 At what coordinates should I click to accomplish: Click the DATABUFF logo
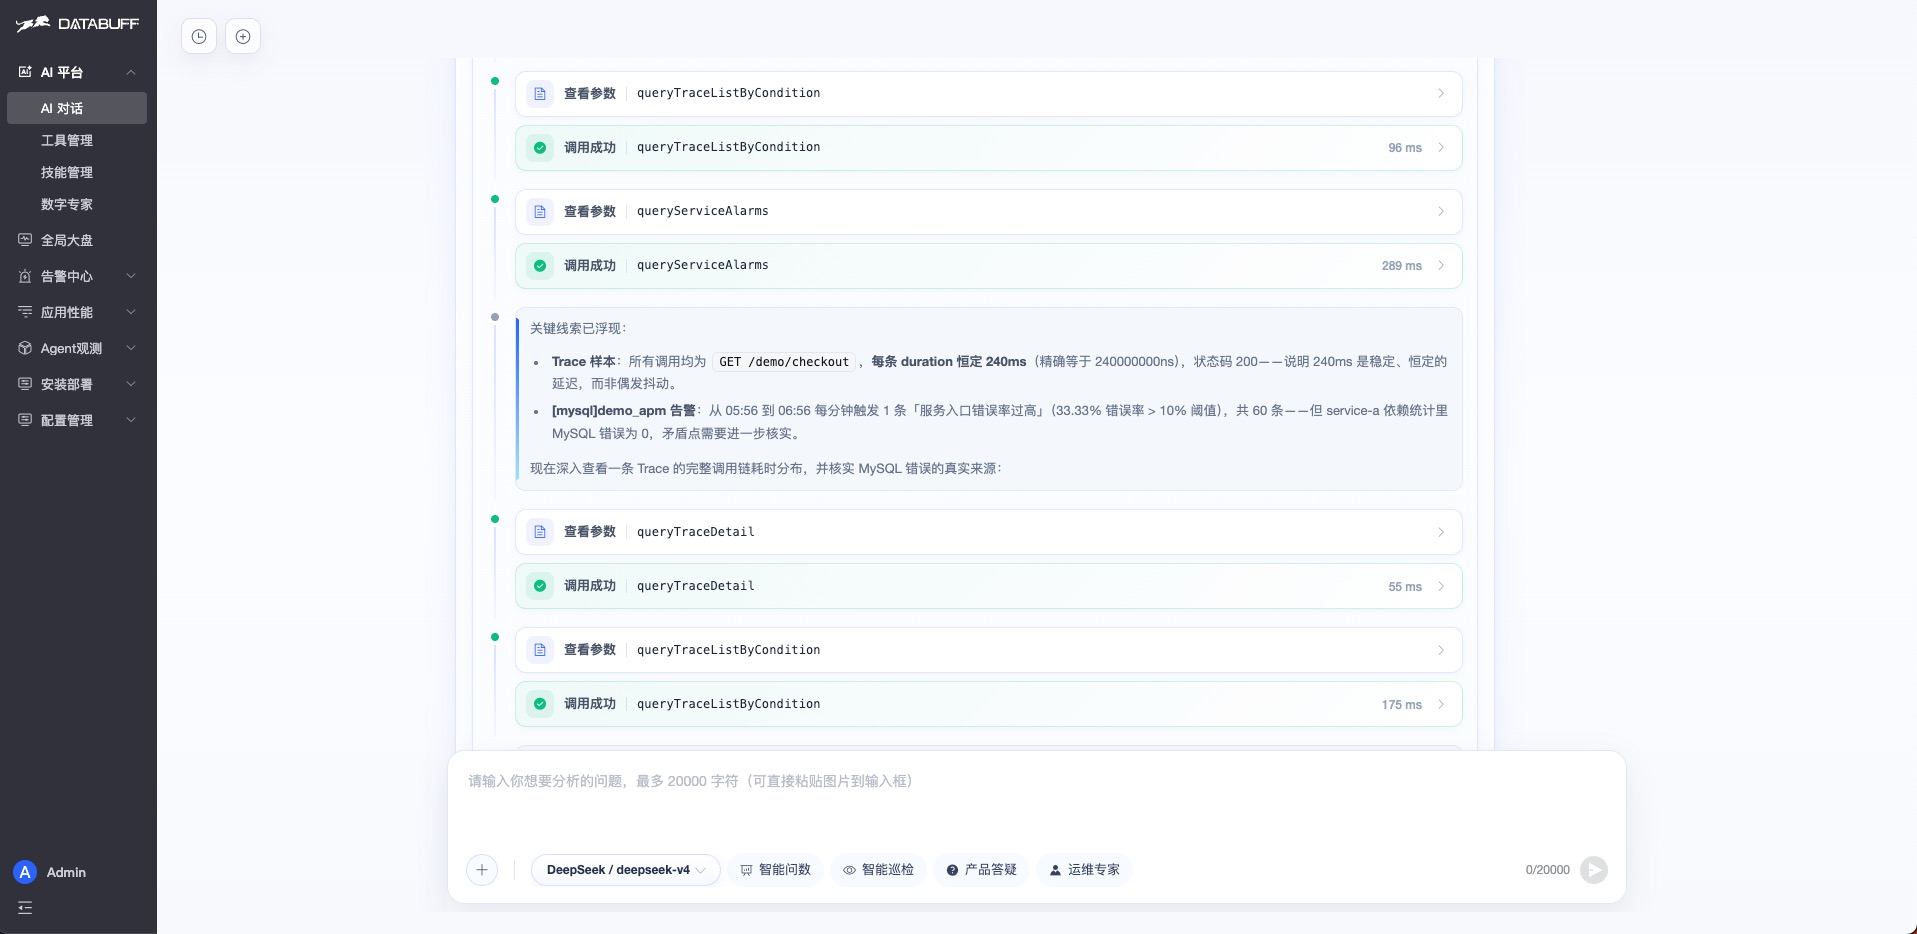click(77, 24)
